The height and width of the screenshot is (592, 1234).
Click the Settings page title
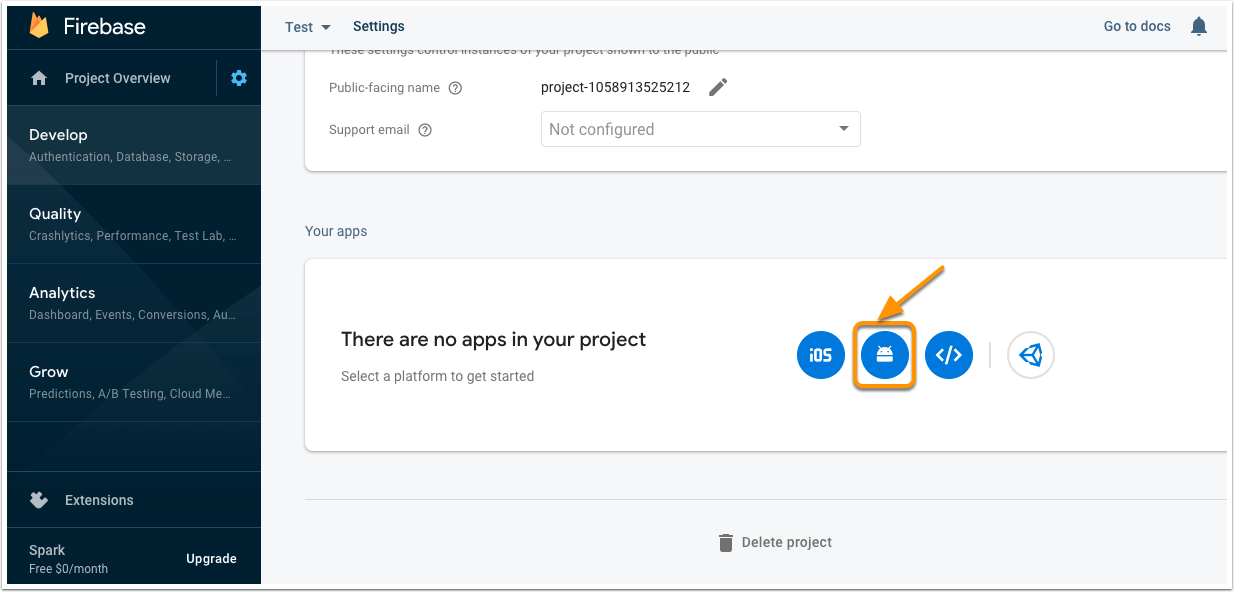[379, 27]
